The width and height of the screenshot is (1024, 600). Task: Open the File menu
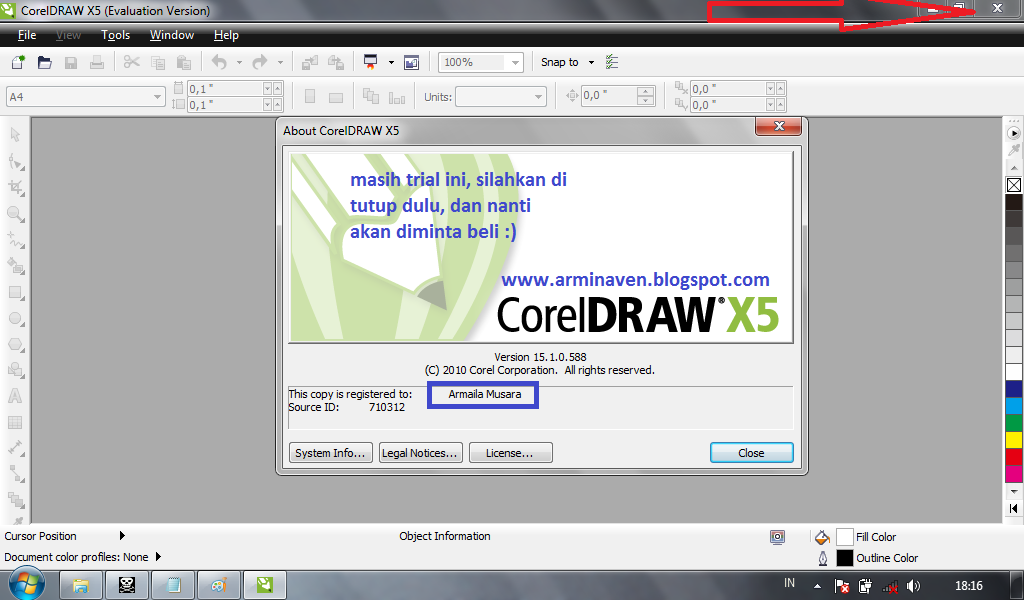coord(27,35)
